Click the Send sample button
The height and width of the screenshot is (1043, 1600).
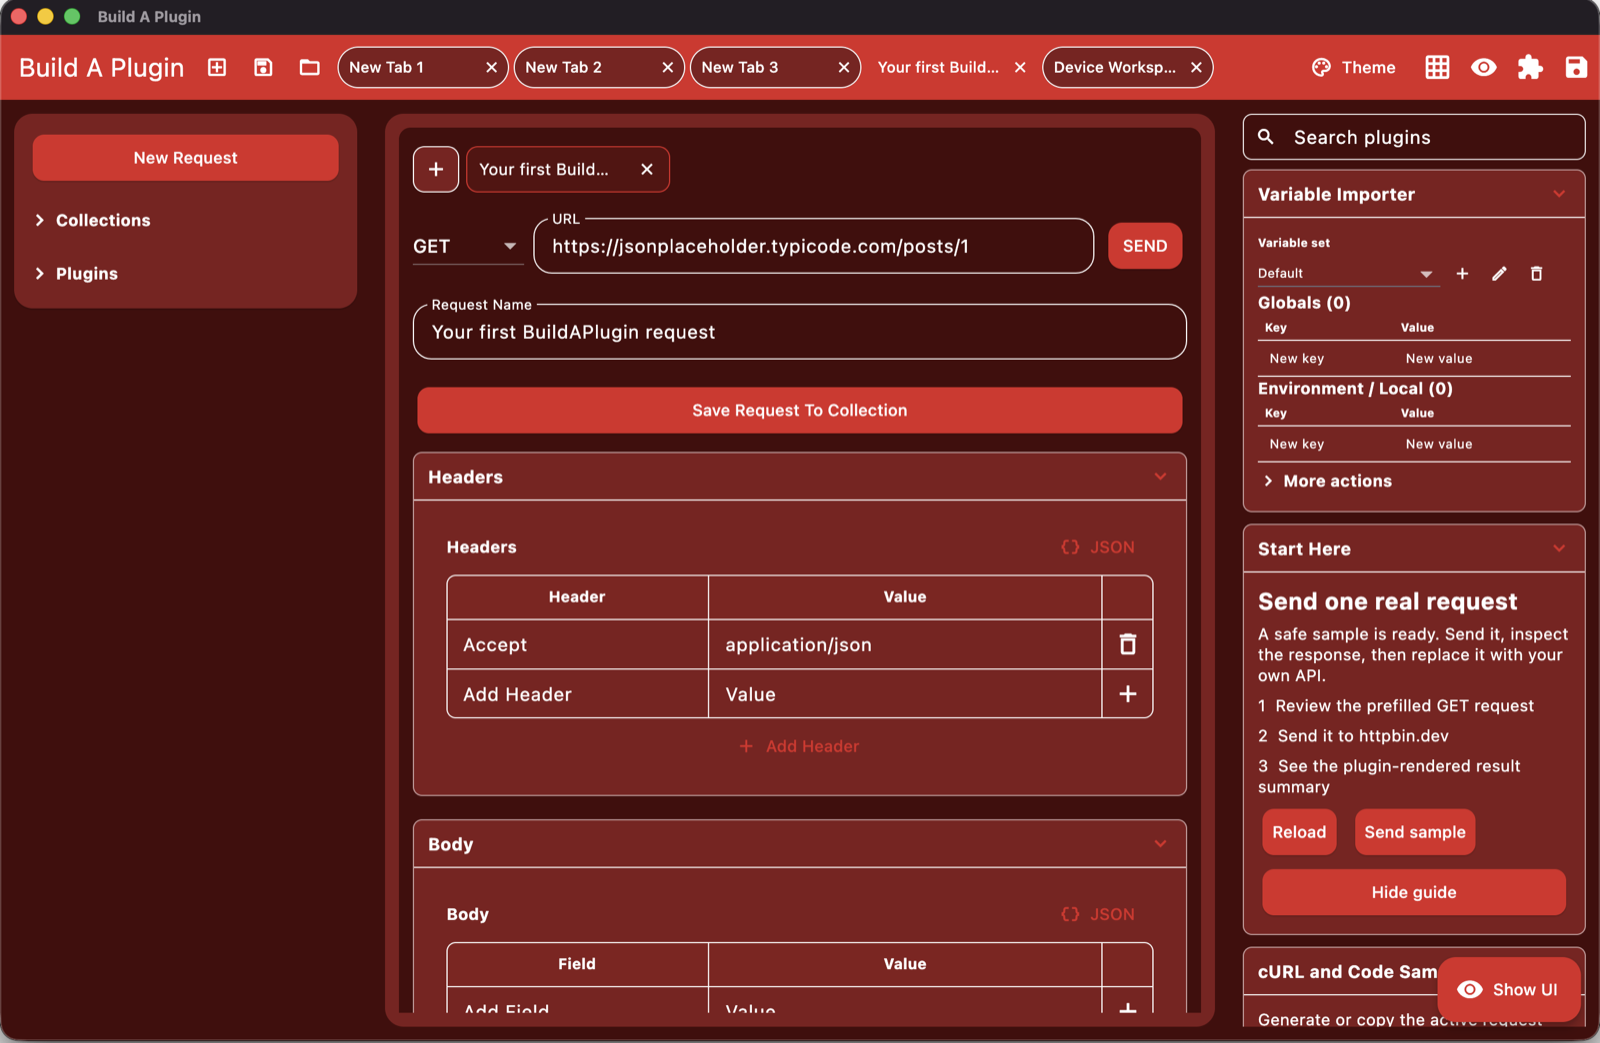click(x=1415, y=832)
